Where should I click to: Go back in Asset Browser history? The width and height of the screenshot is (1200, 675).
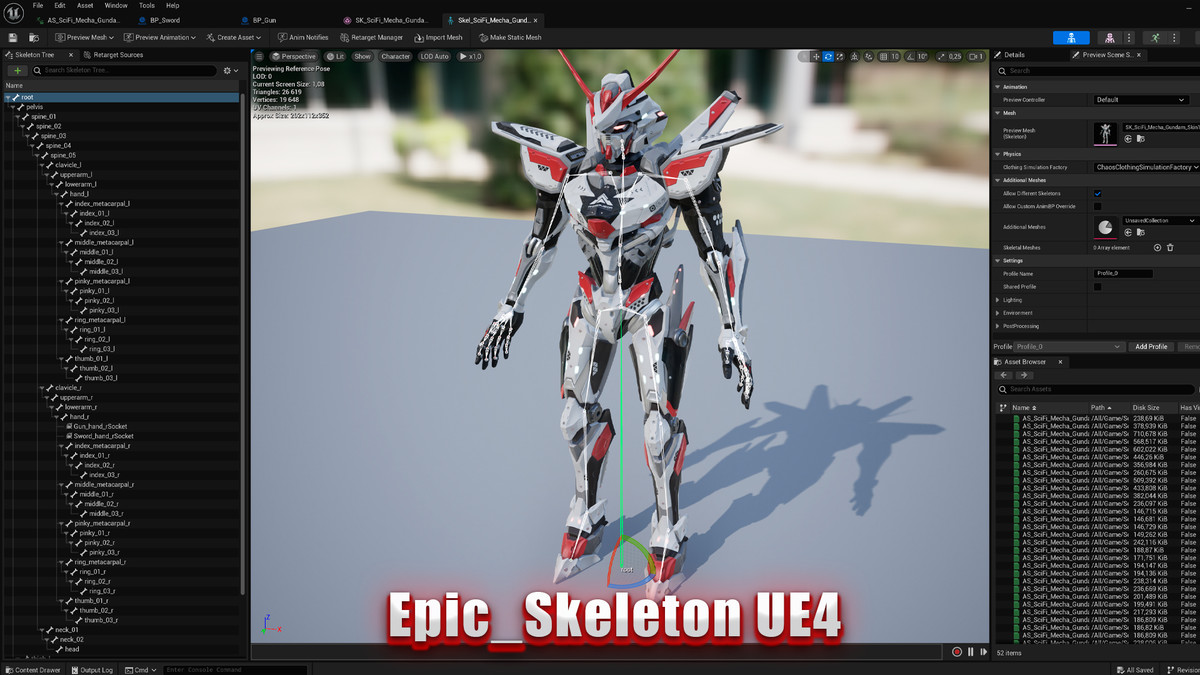[x=1005, y=375]
